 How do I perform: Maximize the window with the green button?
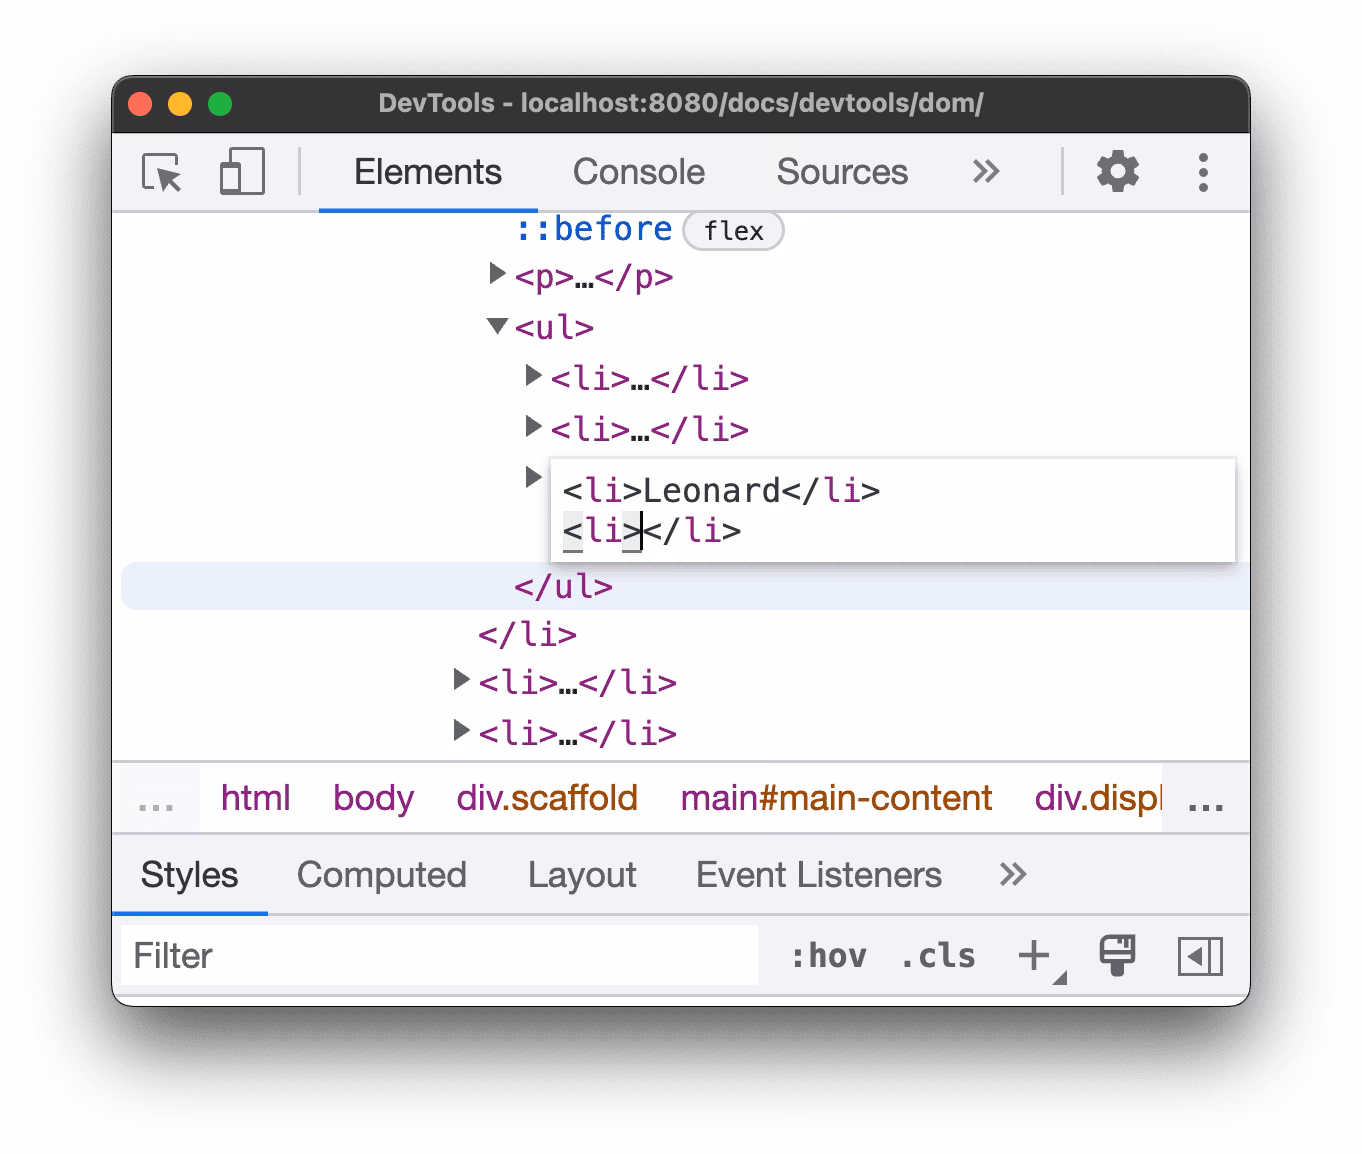(220, 104)
